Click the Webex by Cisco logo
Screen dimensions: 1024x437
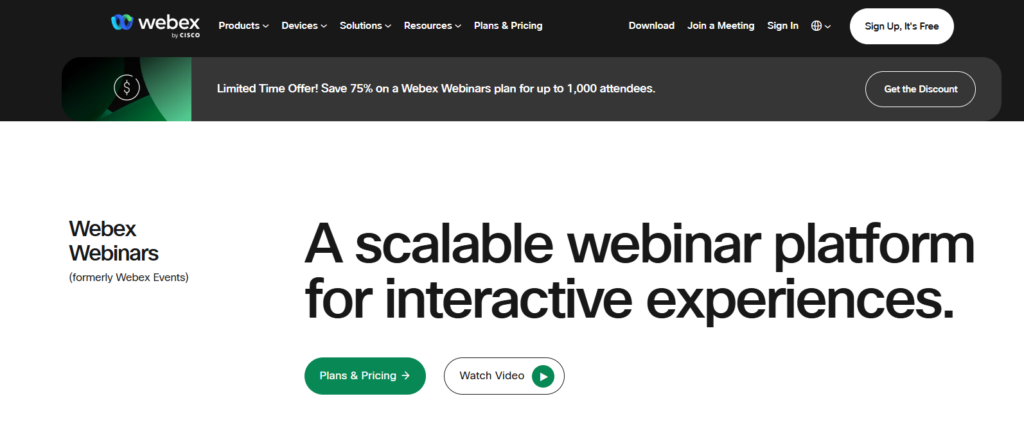coord(155,25)
